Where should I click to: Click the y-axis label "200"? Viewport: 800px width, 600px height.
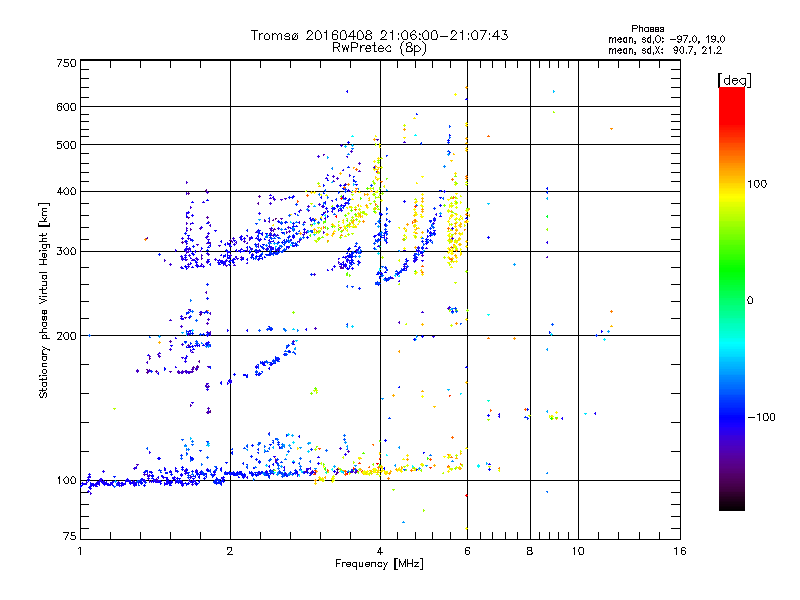[66, 336]
